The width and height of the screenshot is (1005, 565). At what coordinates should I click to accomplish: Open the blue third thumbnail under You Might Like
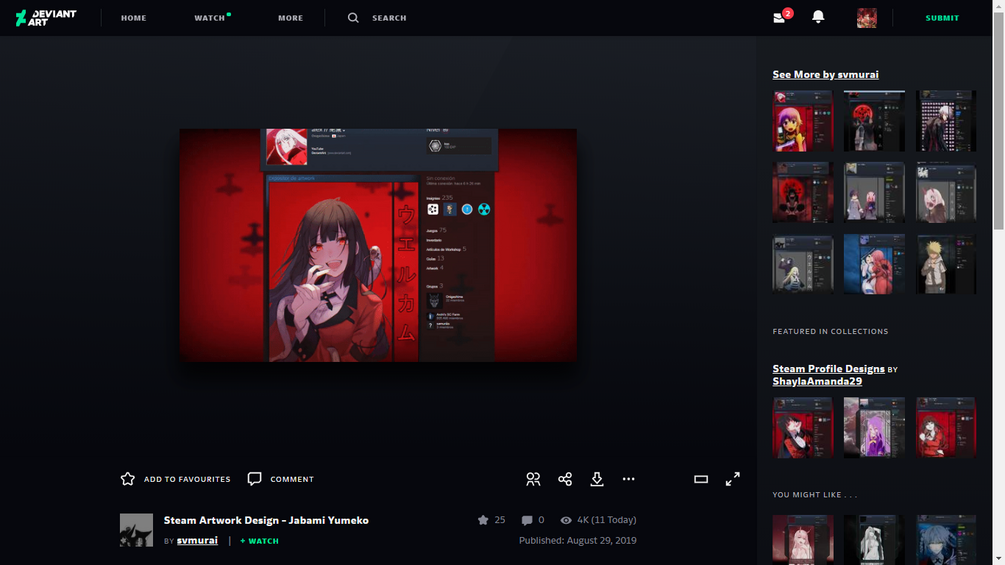pyautogui.click(x=946, y=540)
